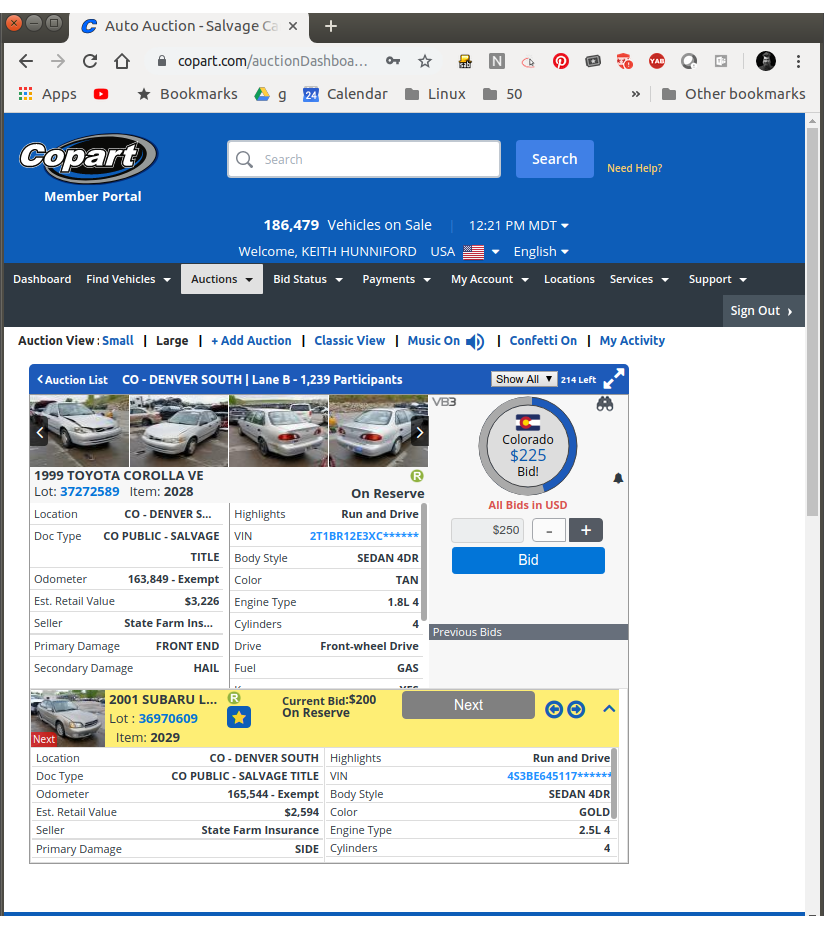Bookmark this page with the star icon
The image size is (824, 929).
[x=425, y=61]
